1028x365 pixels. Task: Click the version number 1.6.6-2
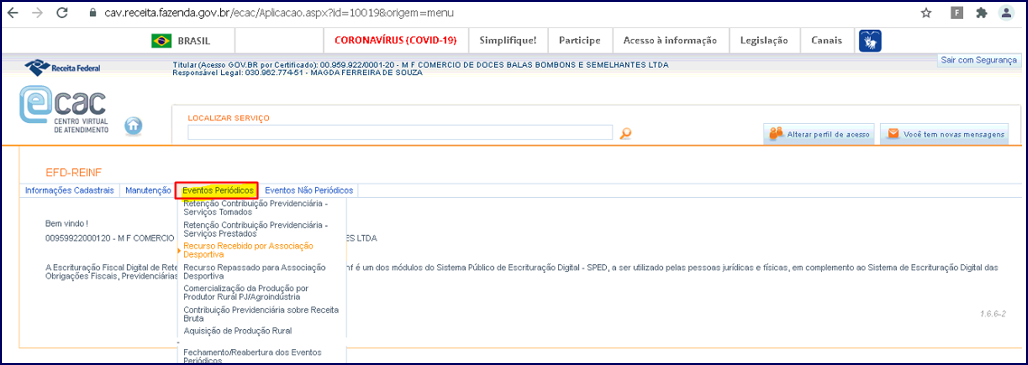tap(994, 314)
